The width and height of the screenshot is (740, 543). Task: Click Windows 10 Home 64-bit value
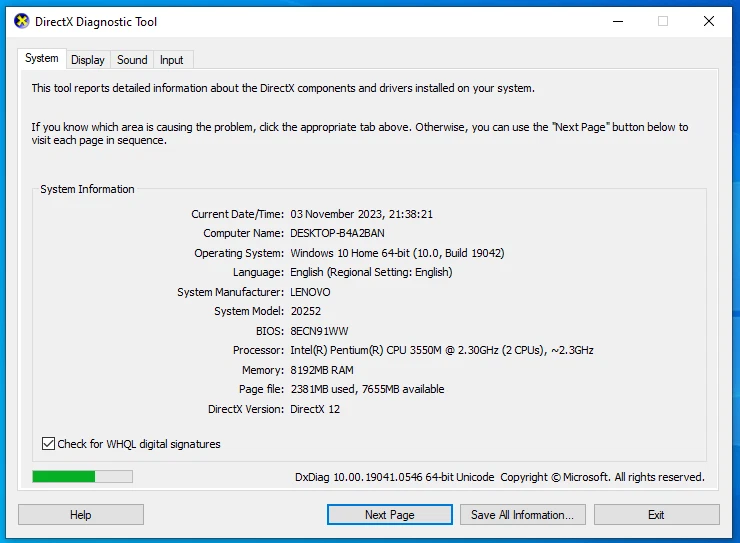pyautogui.click(x=397, y=253)
